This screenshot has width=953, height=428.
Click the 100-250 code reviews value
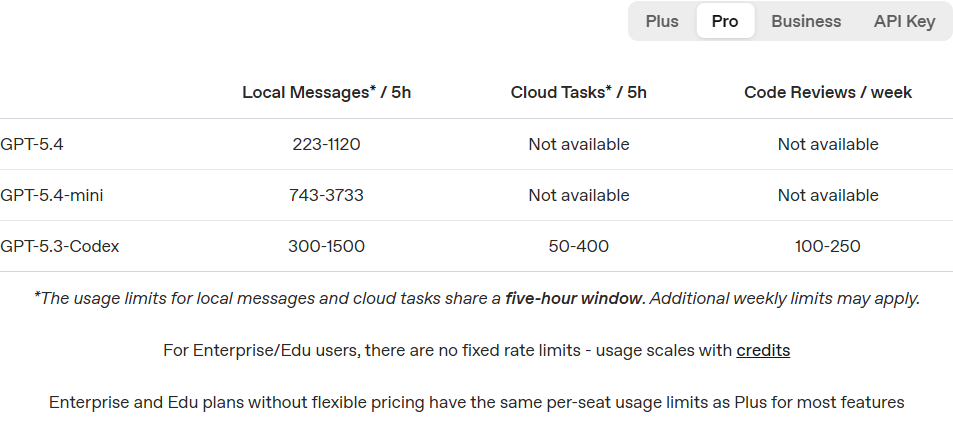[828, 246]
